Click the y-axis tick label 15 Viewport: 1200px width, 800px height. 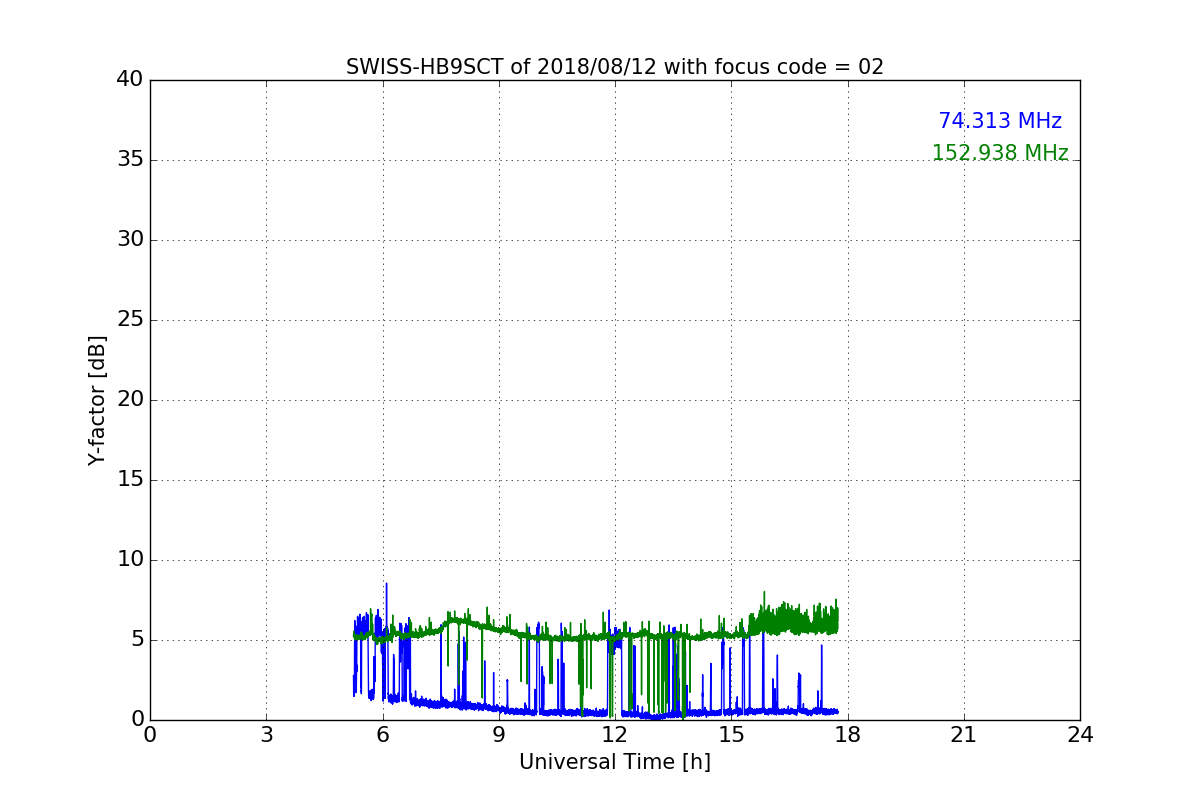tap(130, 480)
